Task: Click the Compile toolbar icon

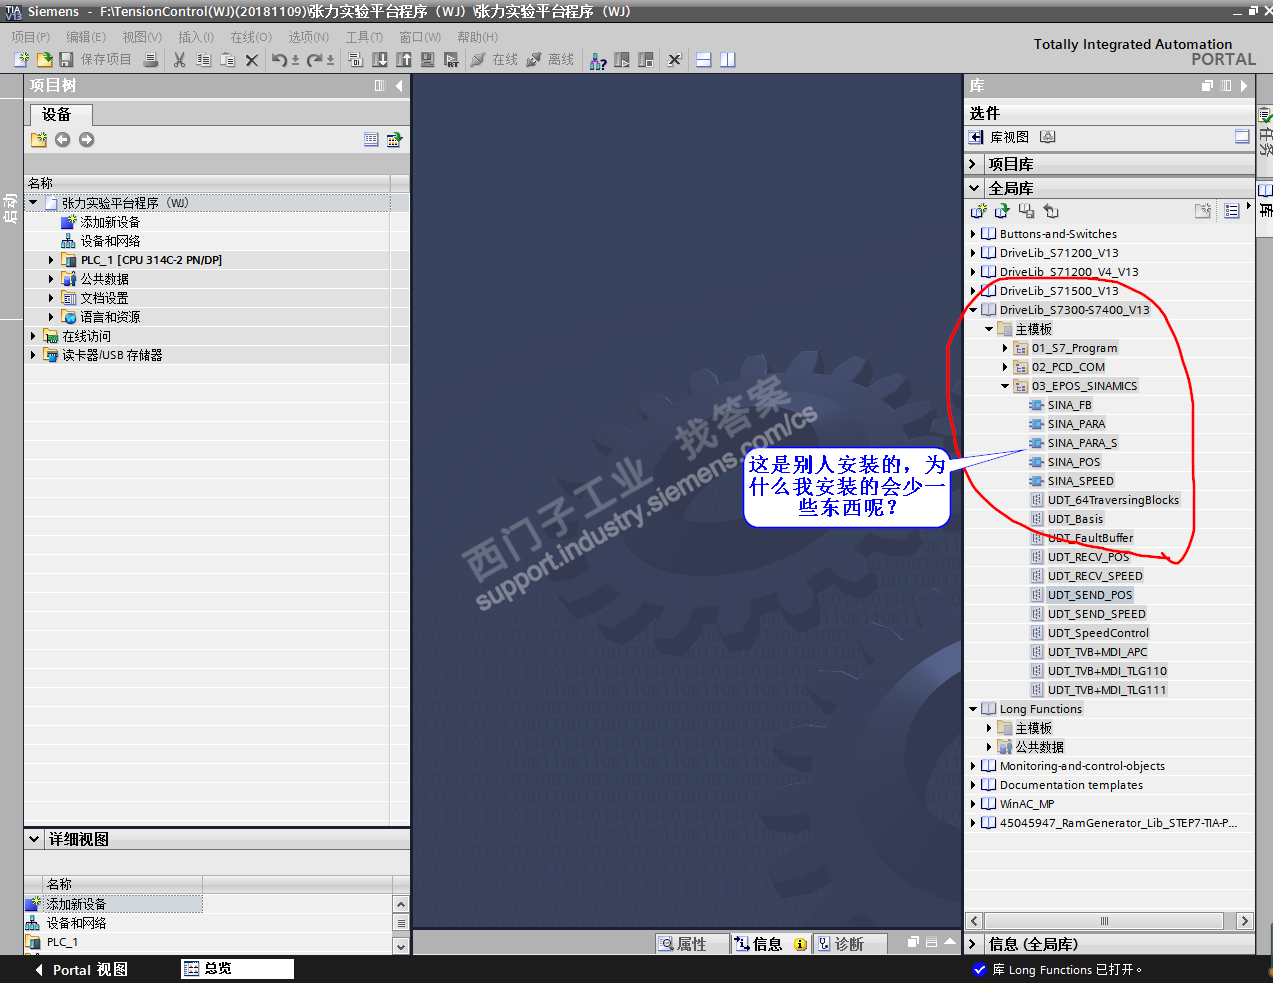Action: tap(355, 60)
